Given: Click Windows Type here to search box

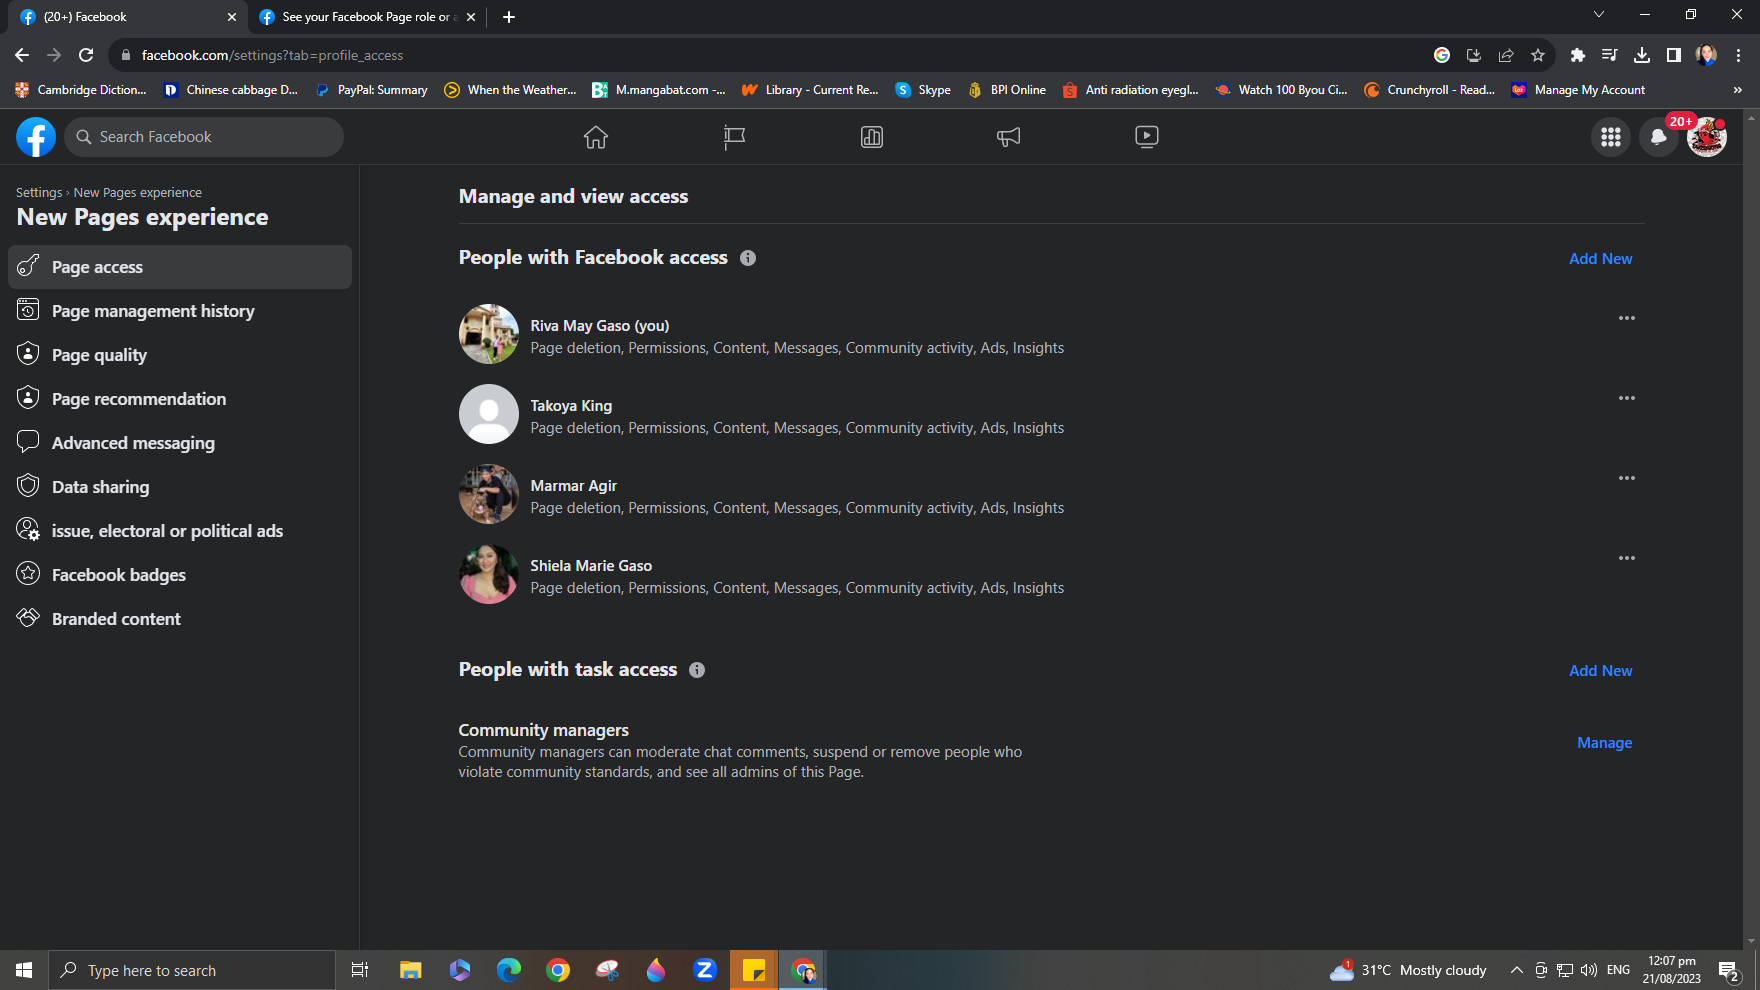Looking at the screenshot, I should tap(192, 970).
